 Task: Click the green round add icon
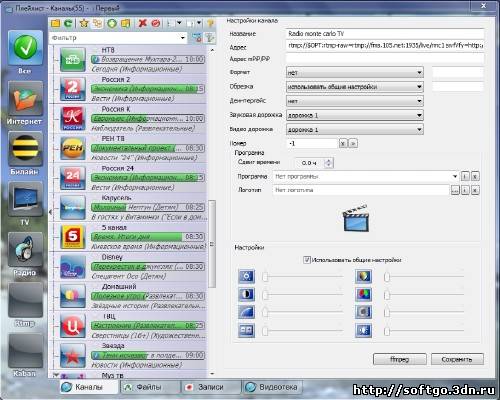112,23
